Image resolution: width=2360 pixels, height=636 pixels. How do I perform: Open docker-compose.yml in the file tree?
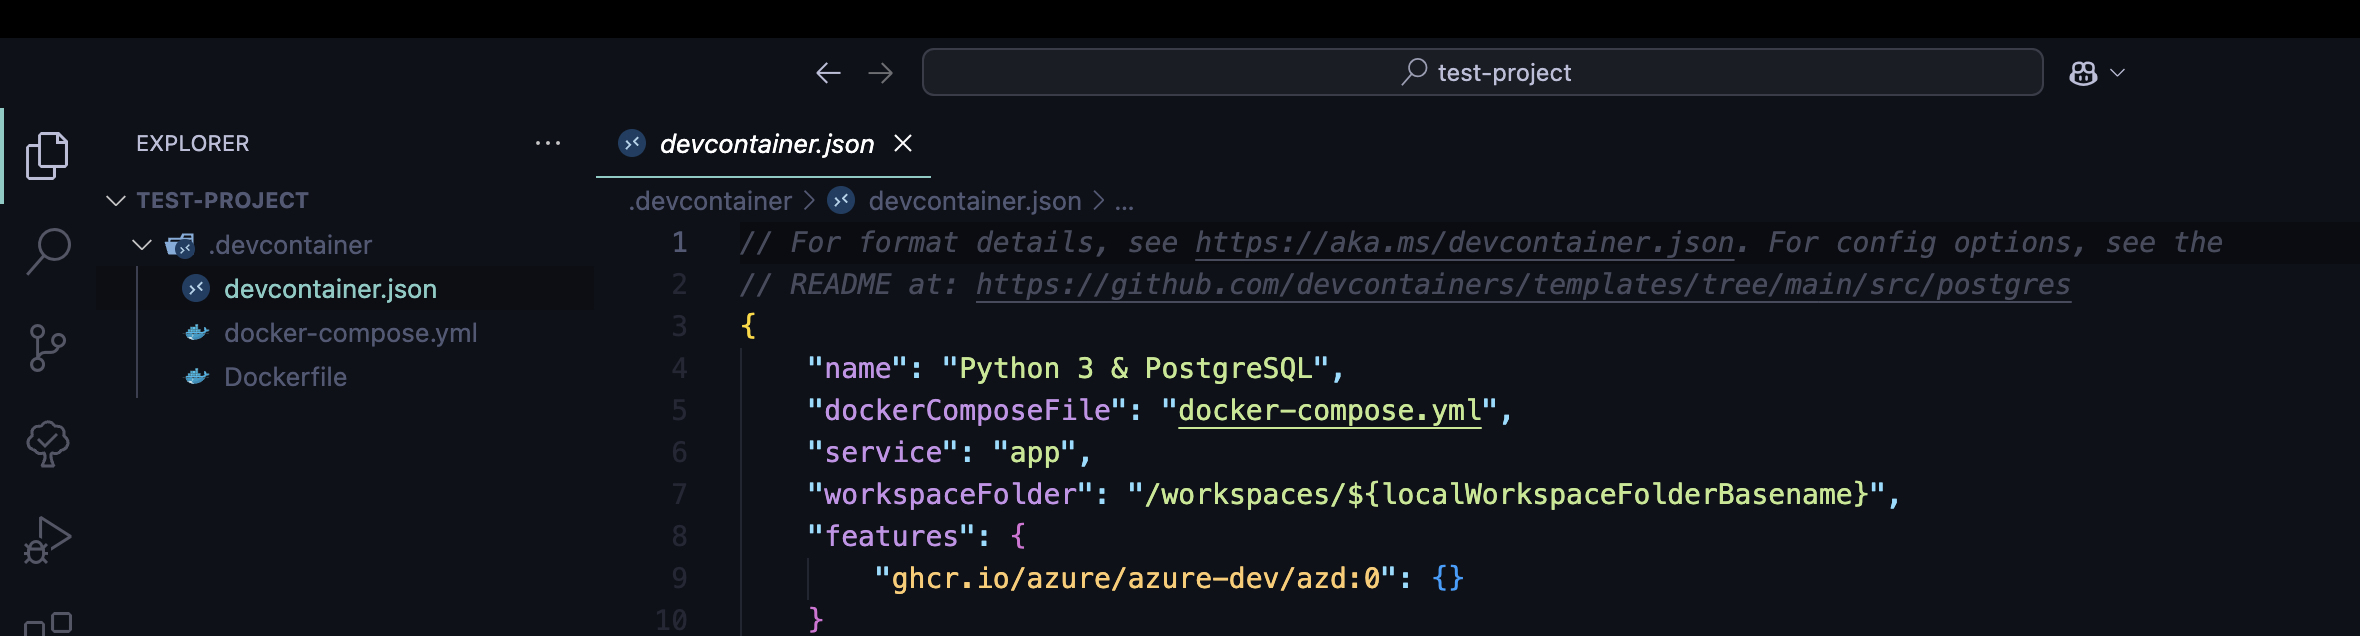click(350, 333)
